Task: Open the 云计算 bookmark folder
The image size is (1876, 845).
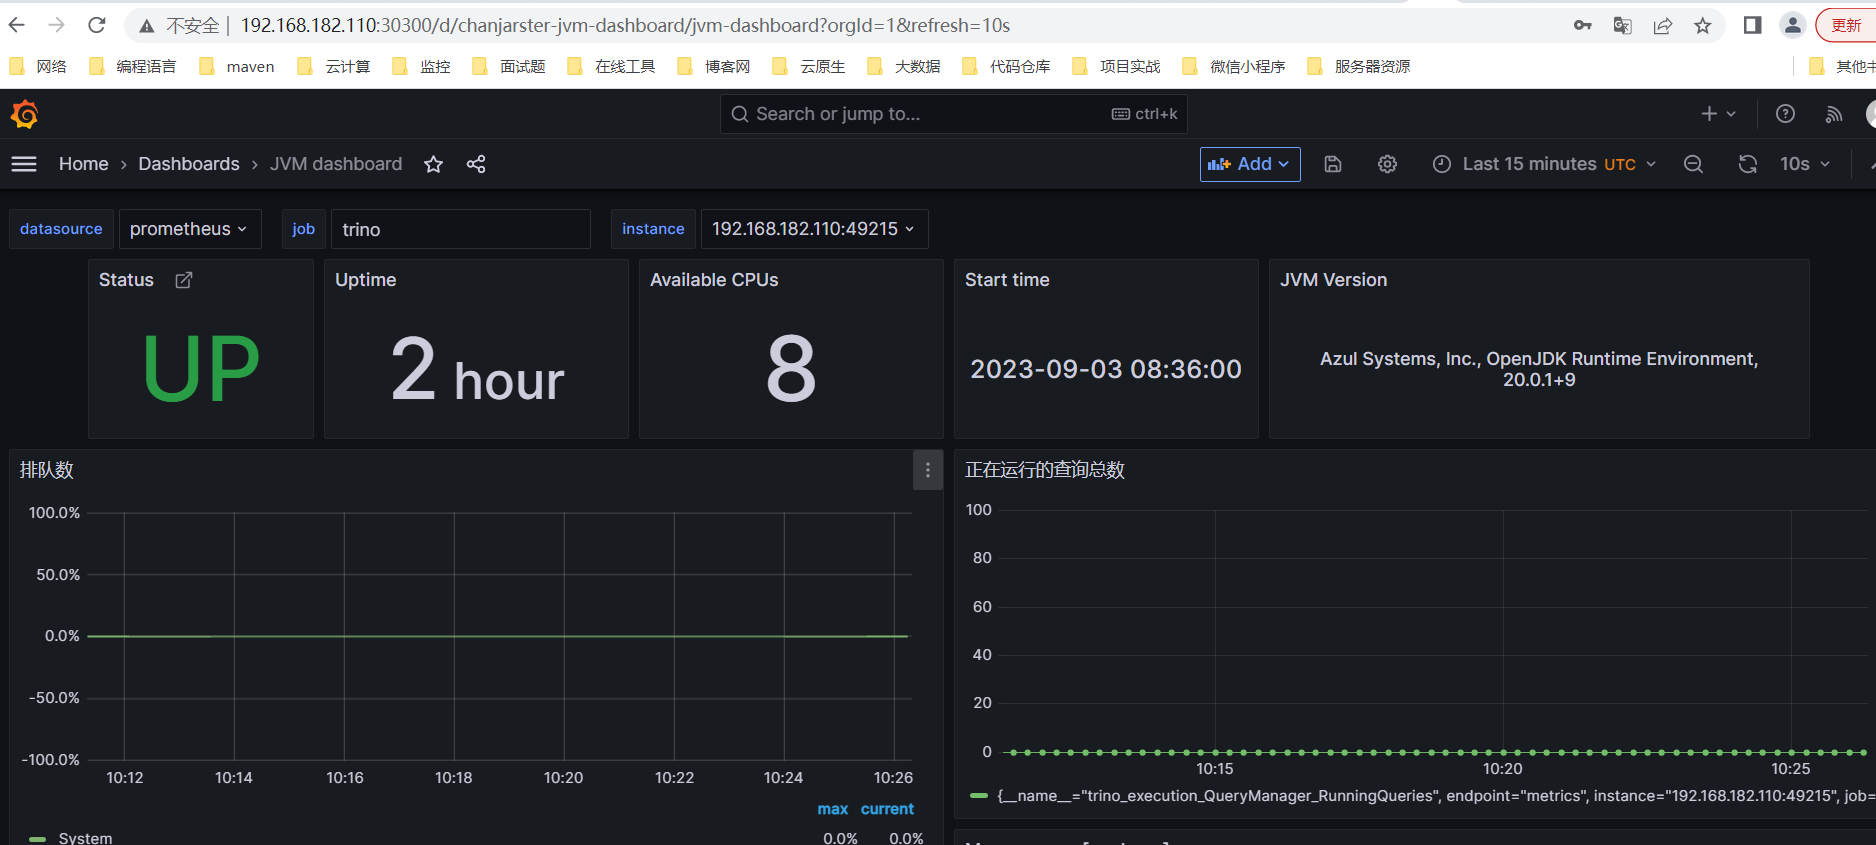Action: coord(334,66)
